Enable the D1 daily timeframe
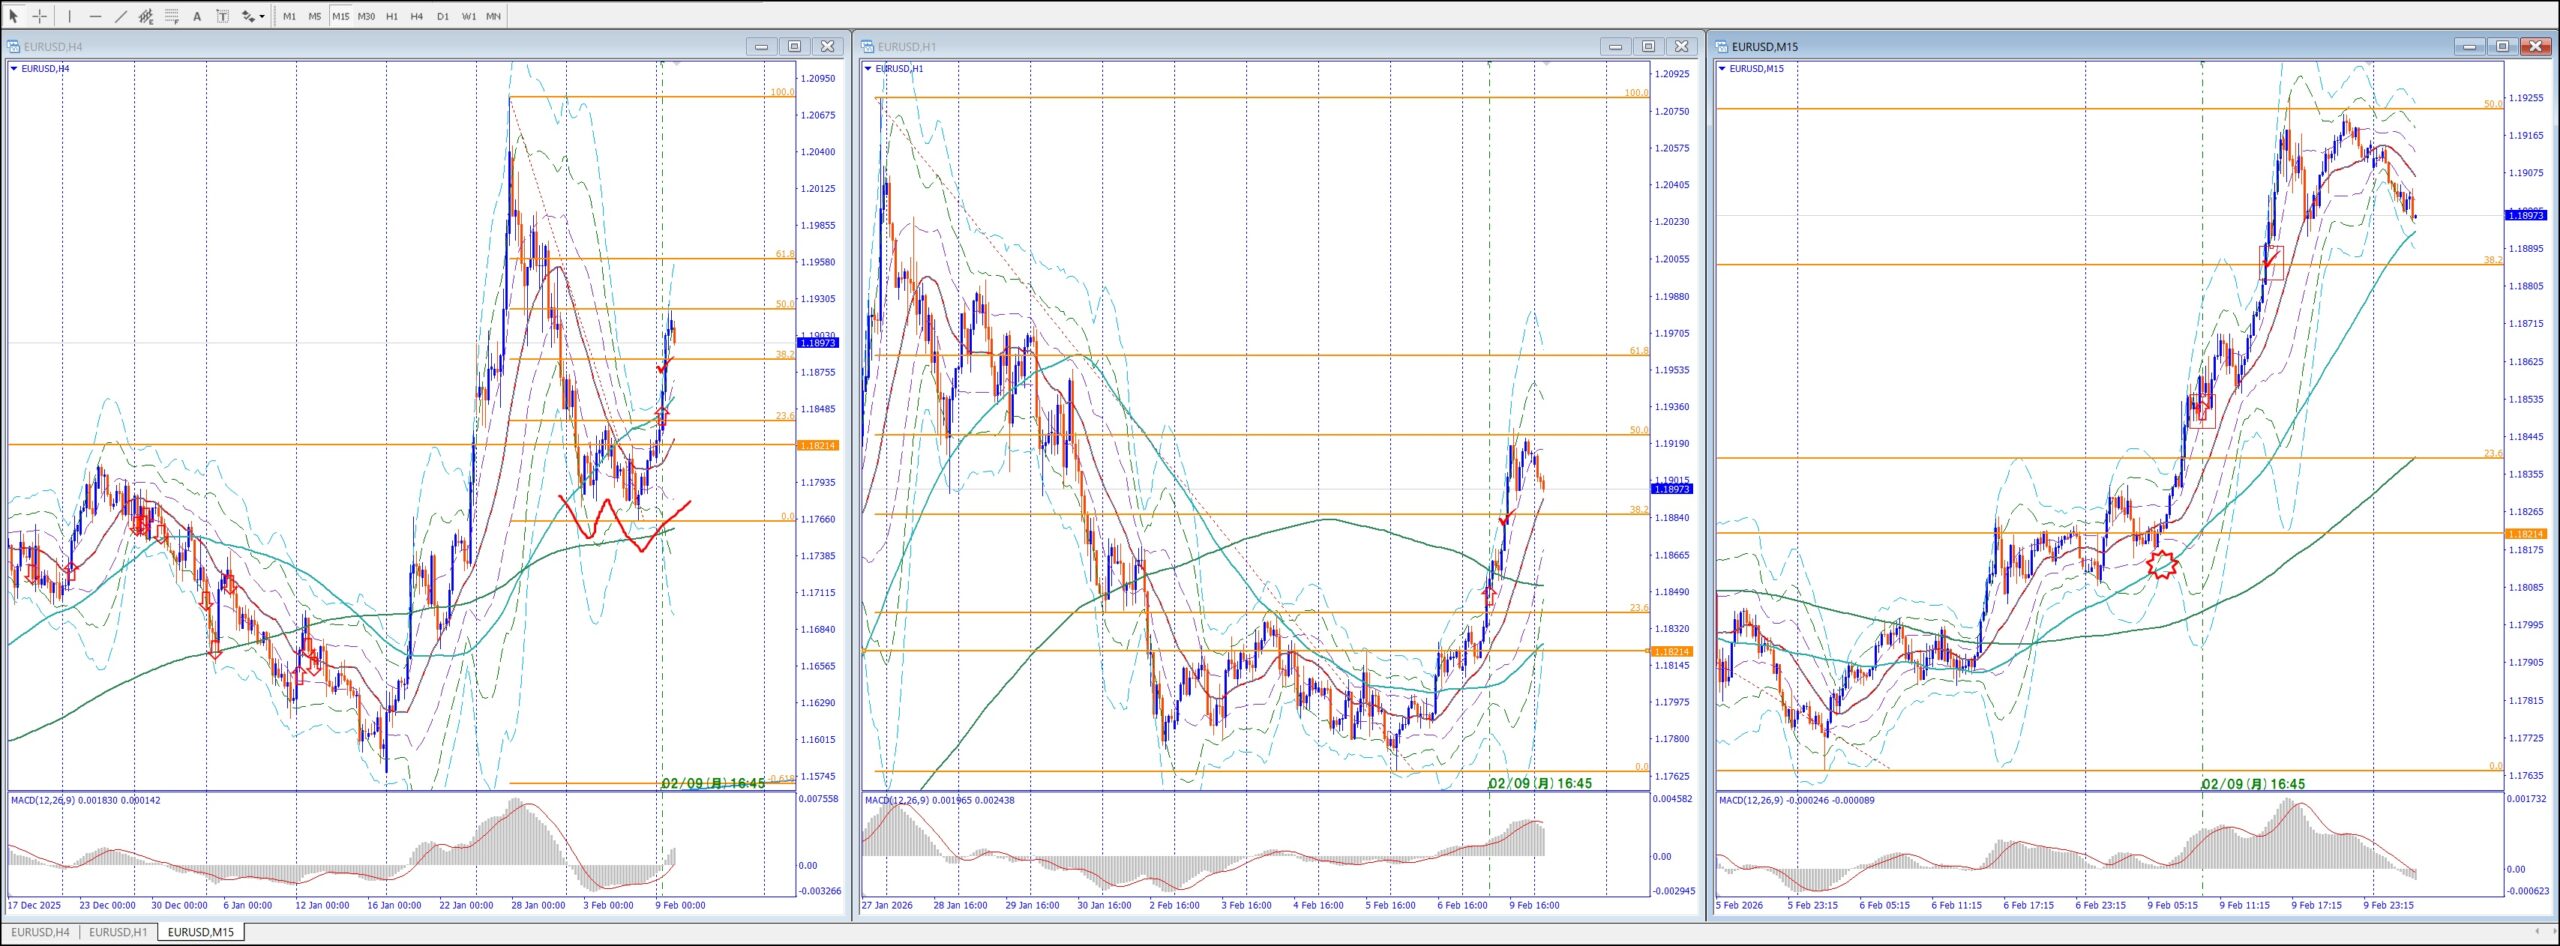The width and height of the screenshot is (2560, 946). (443, 16)
